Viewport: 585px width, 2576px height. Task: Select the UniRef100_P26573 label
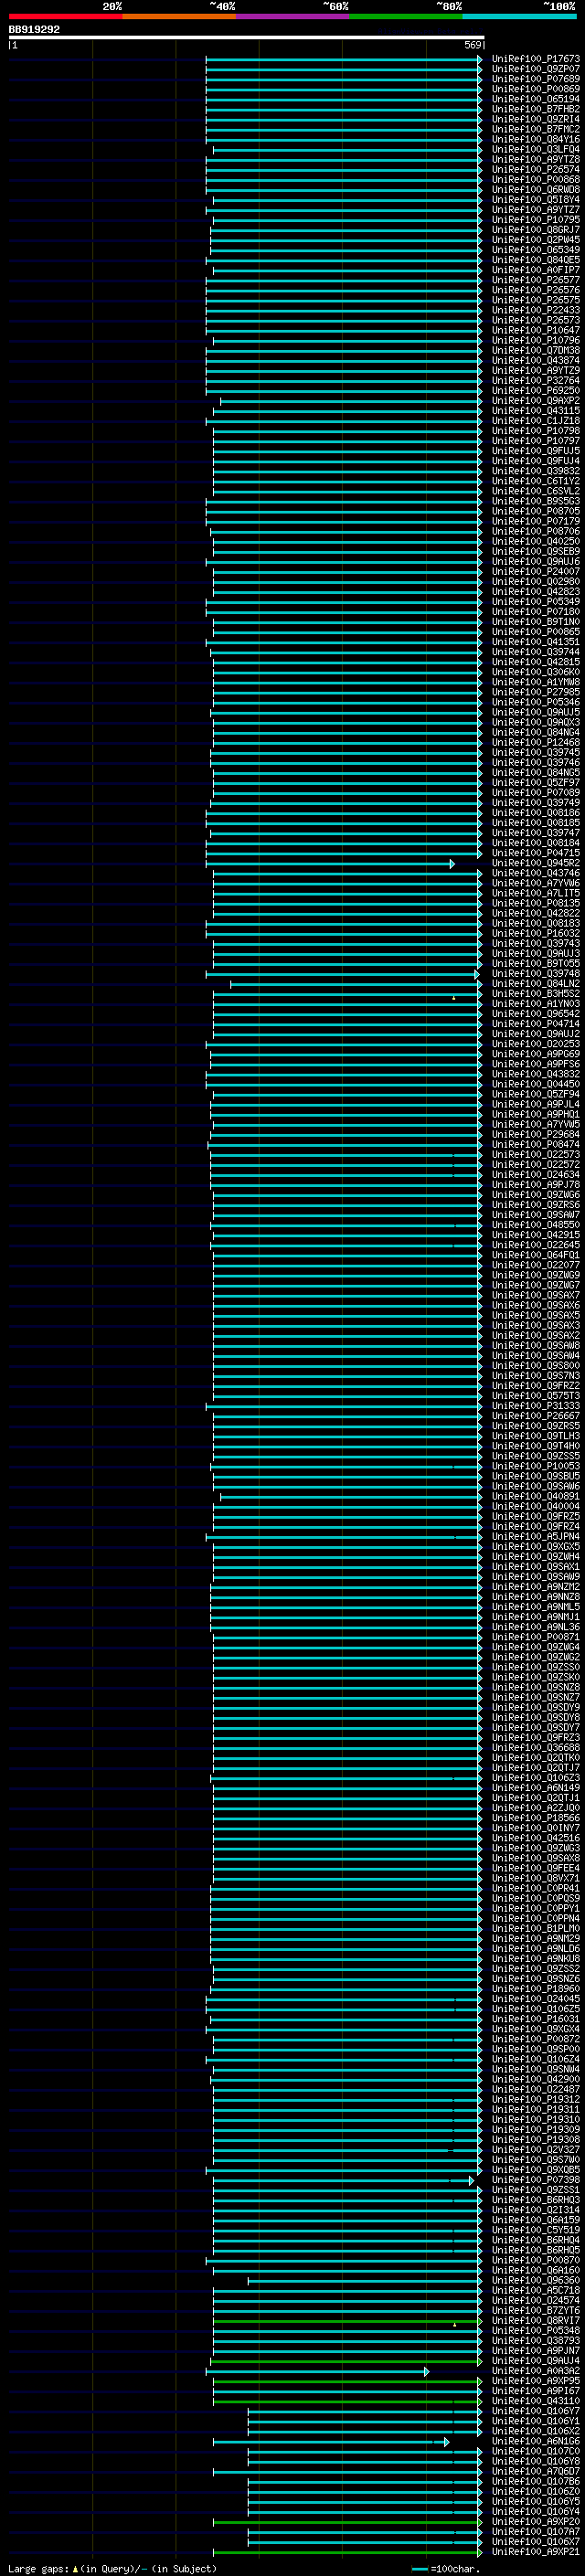(x=535, y=320)
